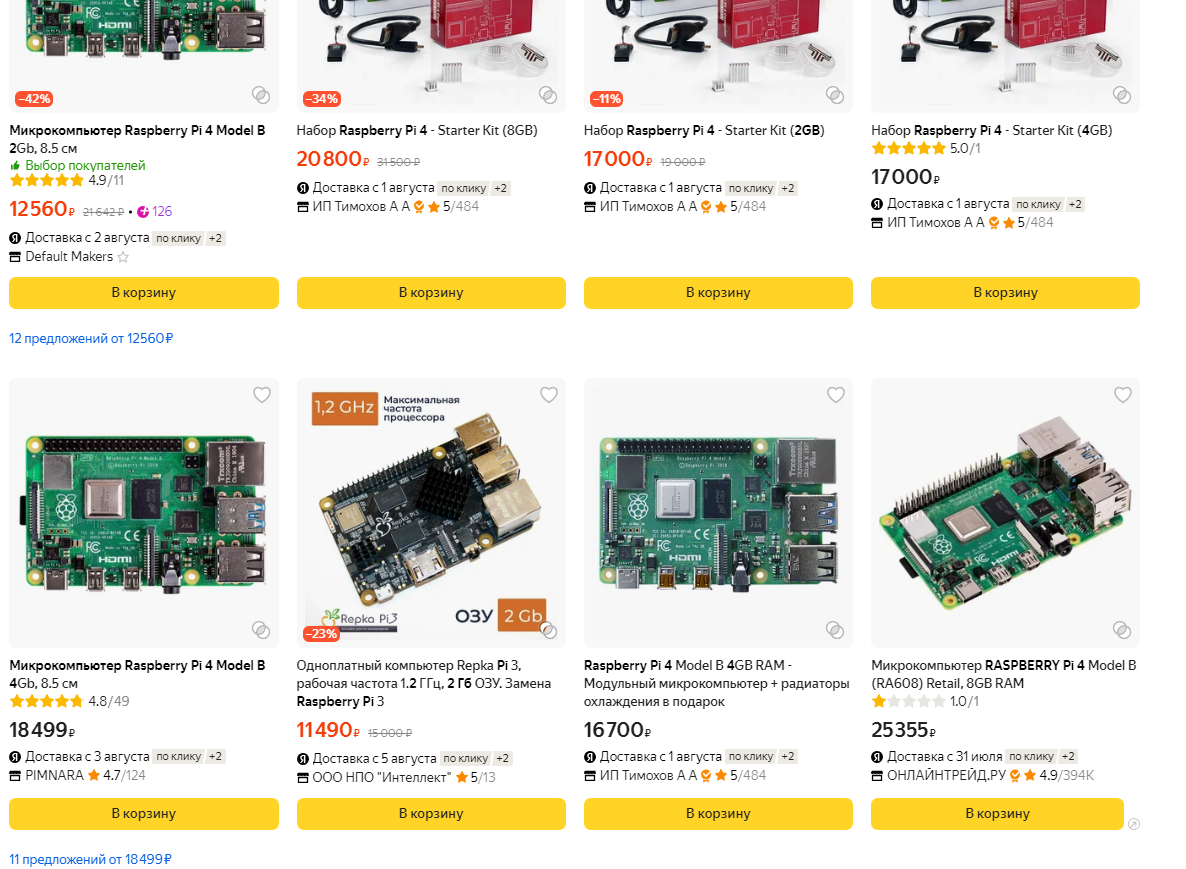Compare the Raspberry Pi 4 Model B 4Gb board
Screen dimensions: 1186x869
click(x=261, y=629)
